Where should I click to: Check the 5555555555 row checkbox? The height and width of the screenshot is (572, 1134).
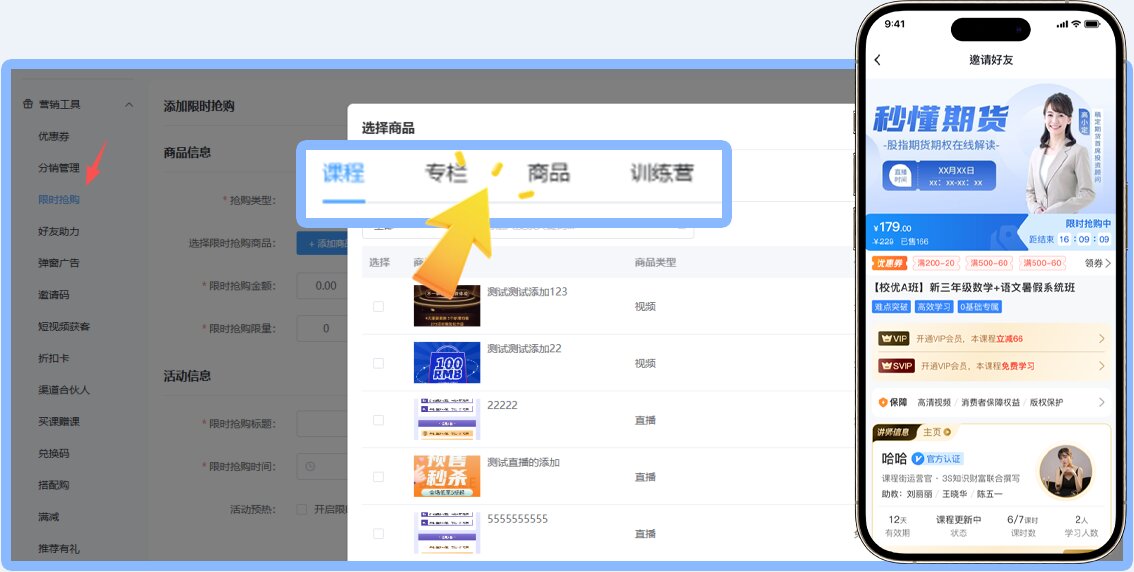378,534
